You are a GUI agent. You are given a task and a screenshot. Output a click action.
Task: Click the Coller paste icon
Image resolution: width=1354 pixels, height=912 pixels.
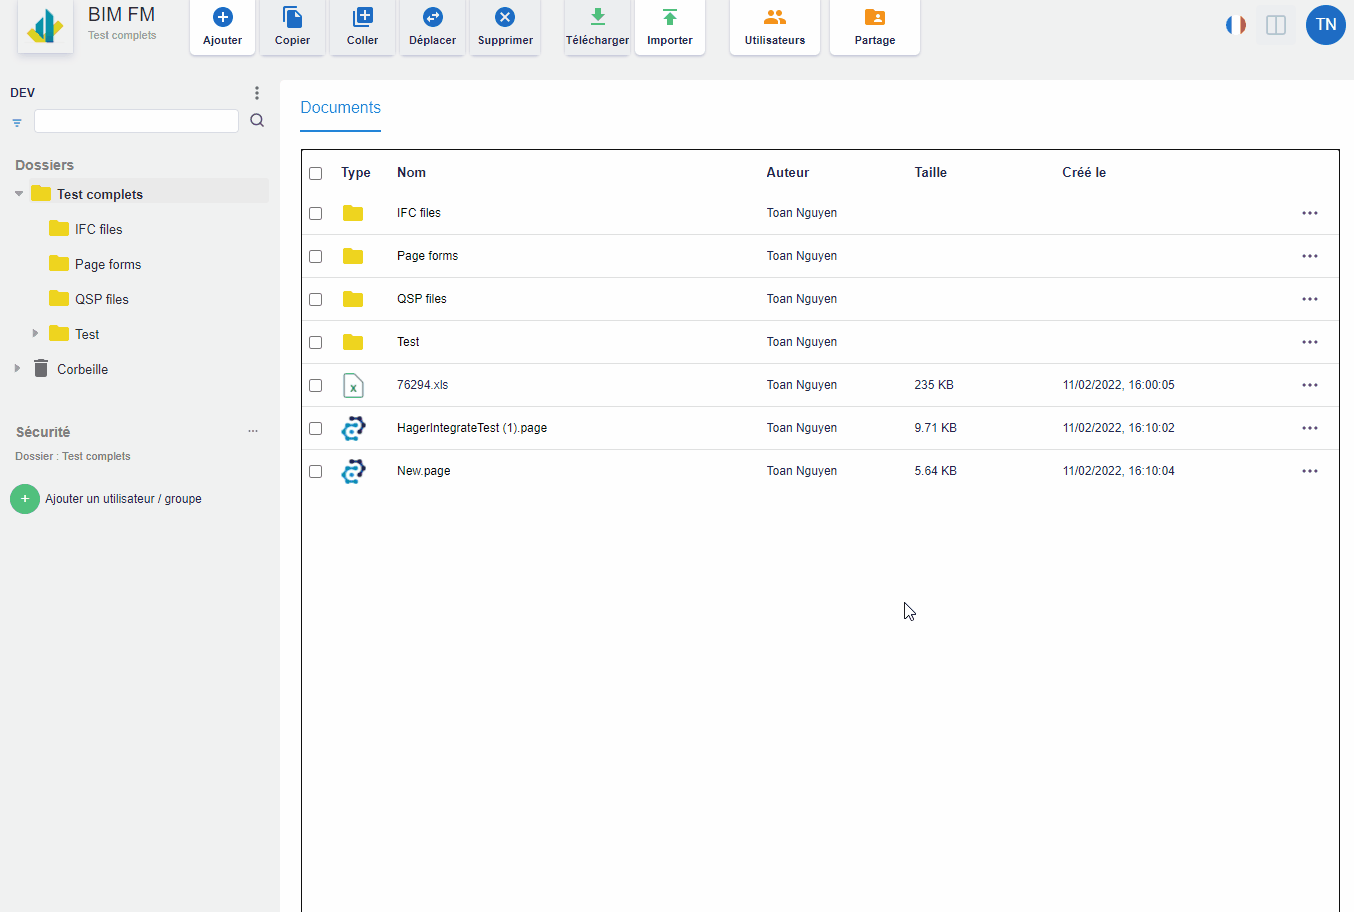363,18
